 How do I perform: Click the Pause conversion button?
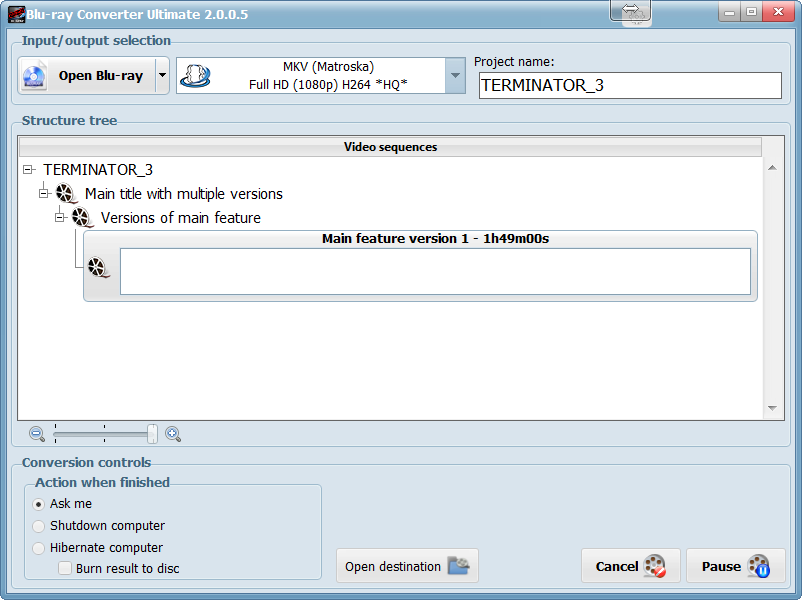(x=736, y=566)
